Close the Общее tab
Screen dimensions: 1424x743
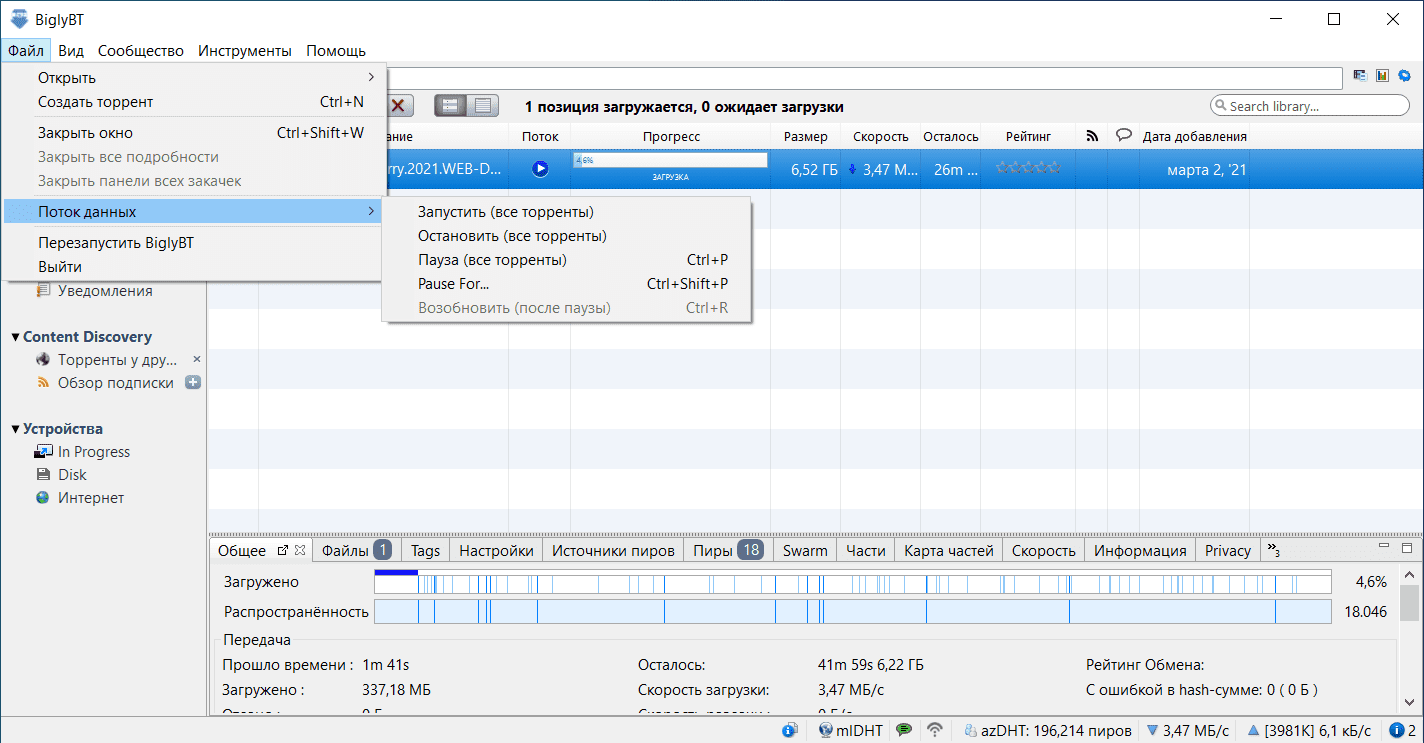point(300,550)
